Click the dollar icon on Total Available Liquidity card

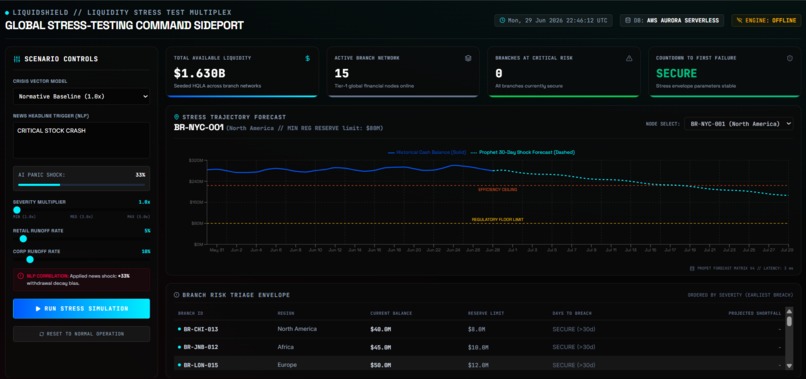click(307, 59)
